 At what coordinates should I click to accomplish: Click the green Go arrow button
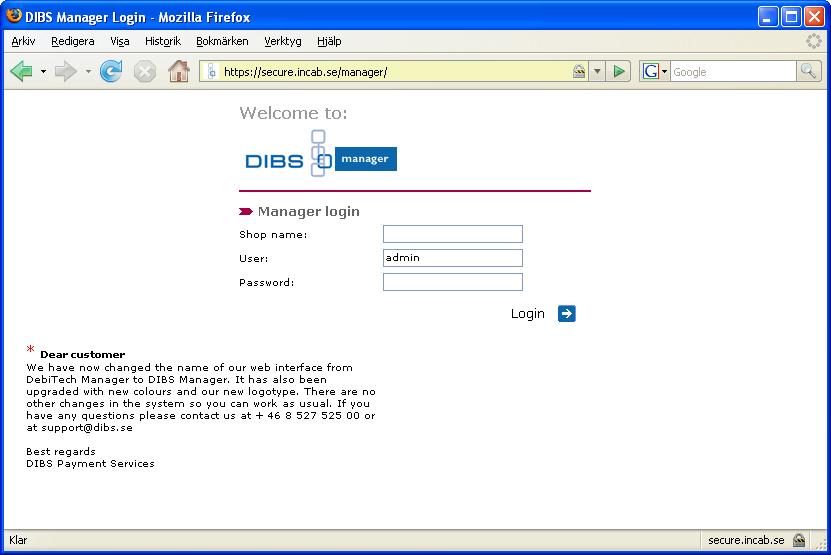point(618,71)
